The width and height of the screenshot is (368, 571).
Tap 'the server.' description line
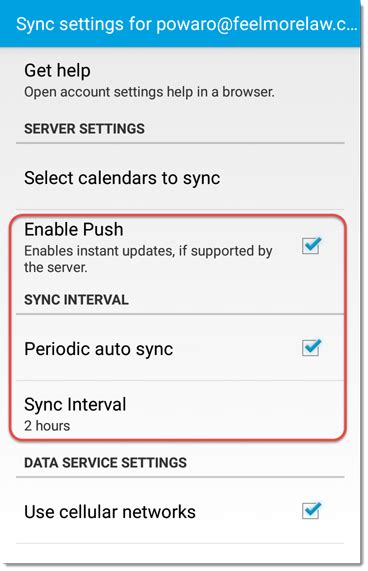pyautogui.click(x=56, y=267)
